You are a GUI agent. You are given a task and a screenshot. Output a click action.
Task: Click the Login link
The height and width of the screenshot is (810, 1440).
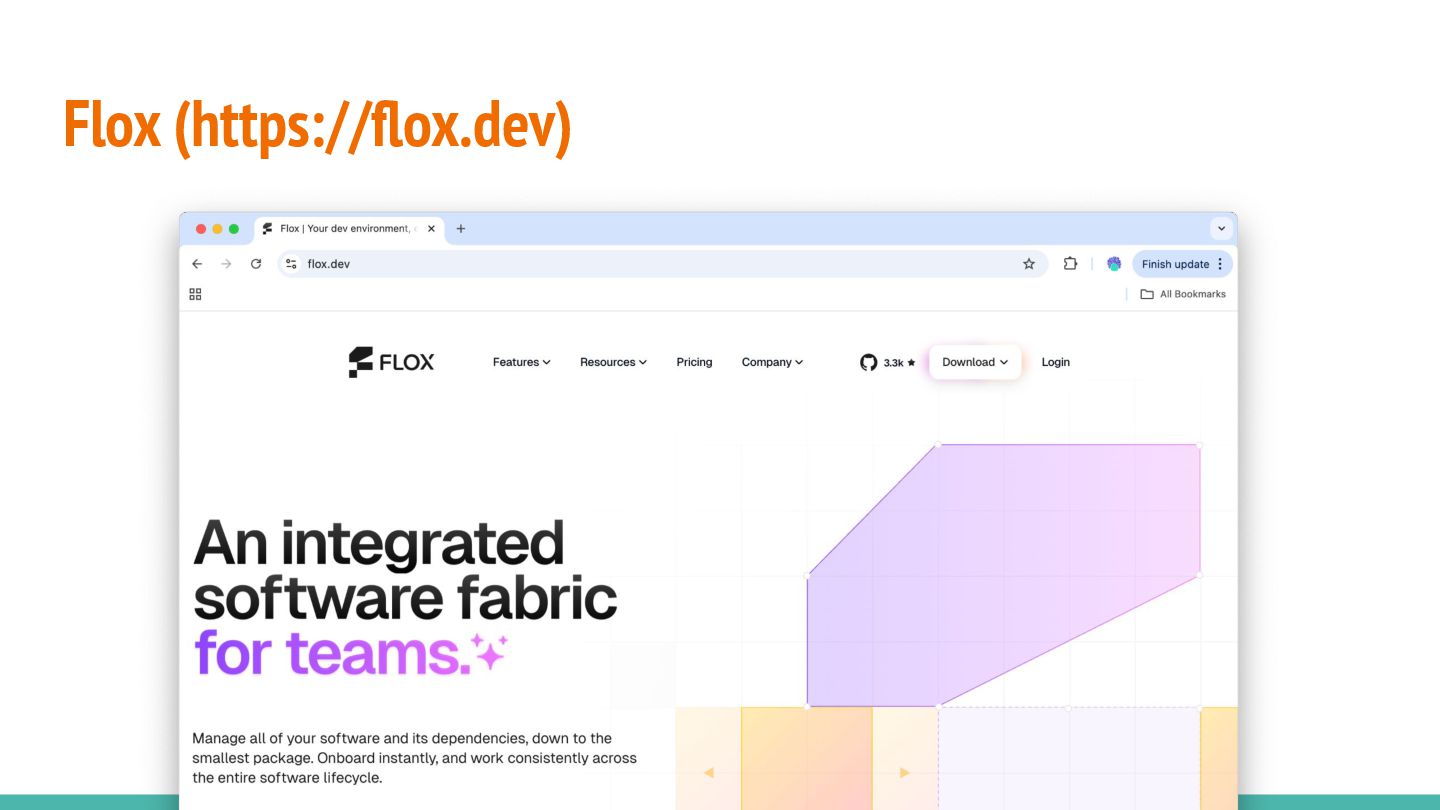click(1055, 362)
